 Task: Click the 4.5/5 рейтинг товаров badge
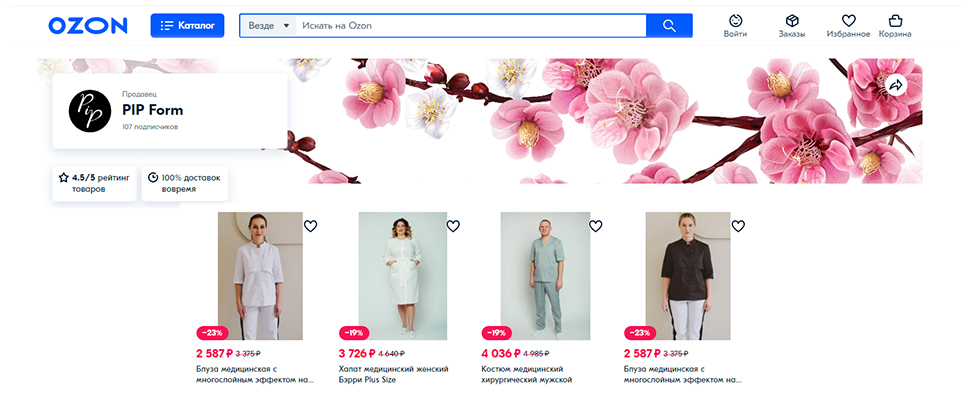pyautogui.click(x=95, y=183)
